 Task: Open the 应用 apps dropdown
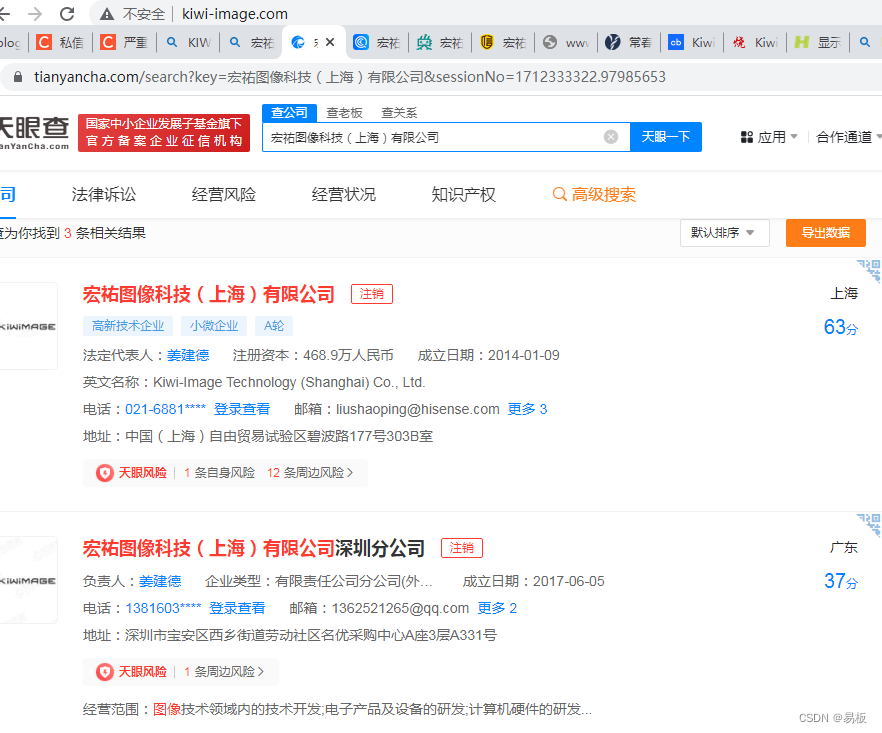click(x=769, y=137)
